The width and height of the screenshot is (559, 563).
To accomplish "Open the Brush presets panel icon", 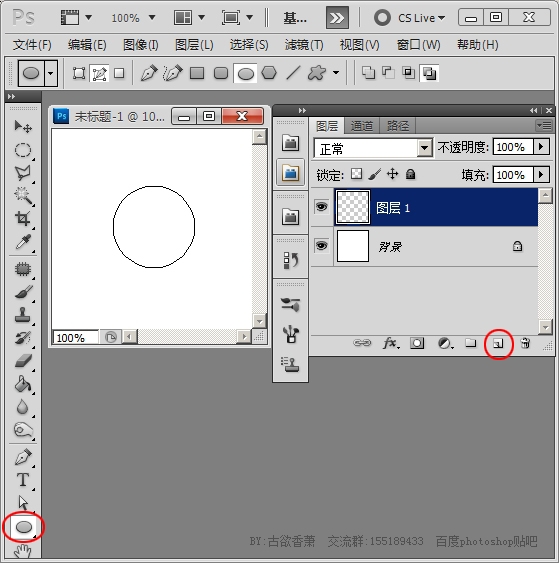I will pyautogui.click(x=291, y=335).
